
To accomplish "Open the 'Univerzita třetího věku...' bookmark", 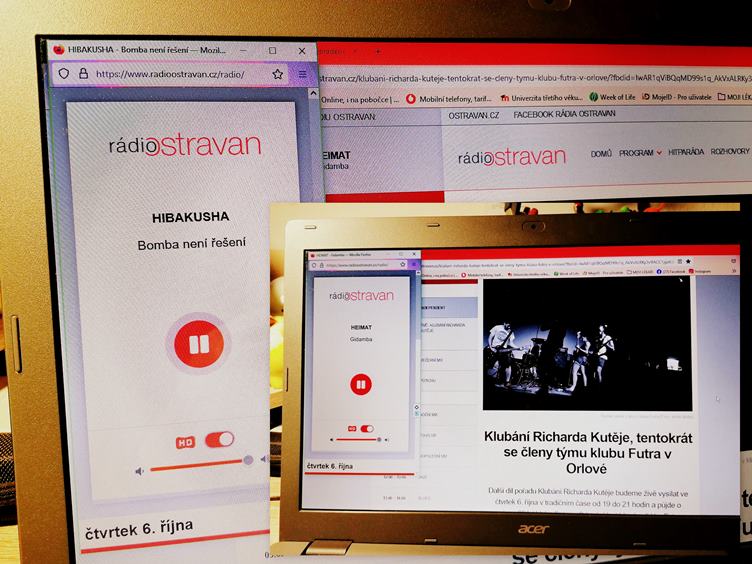I will click(x=541, y=98).
